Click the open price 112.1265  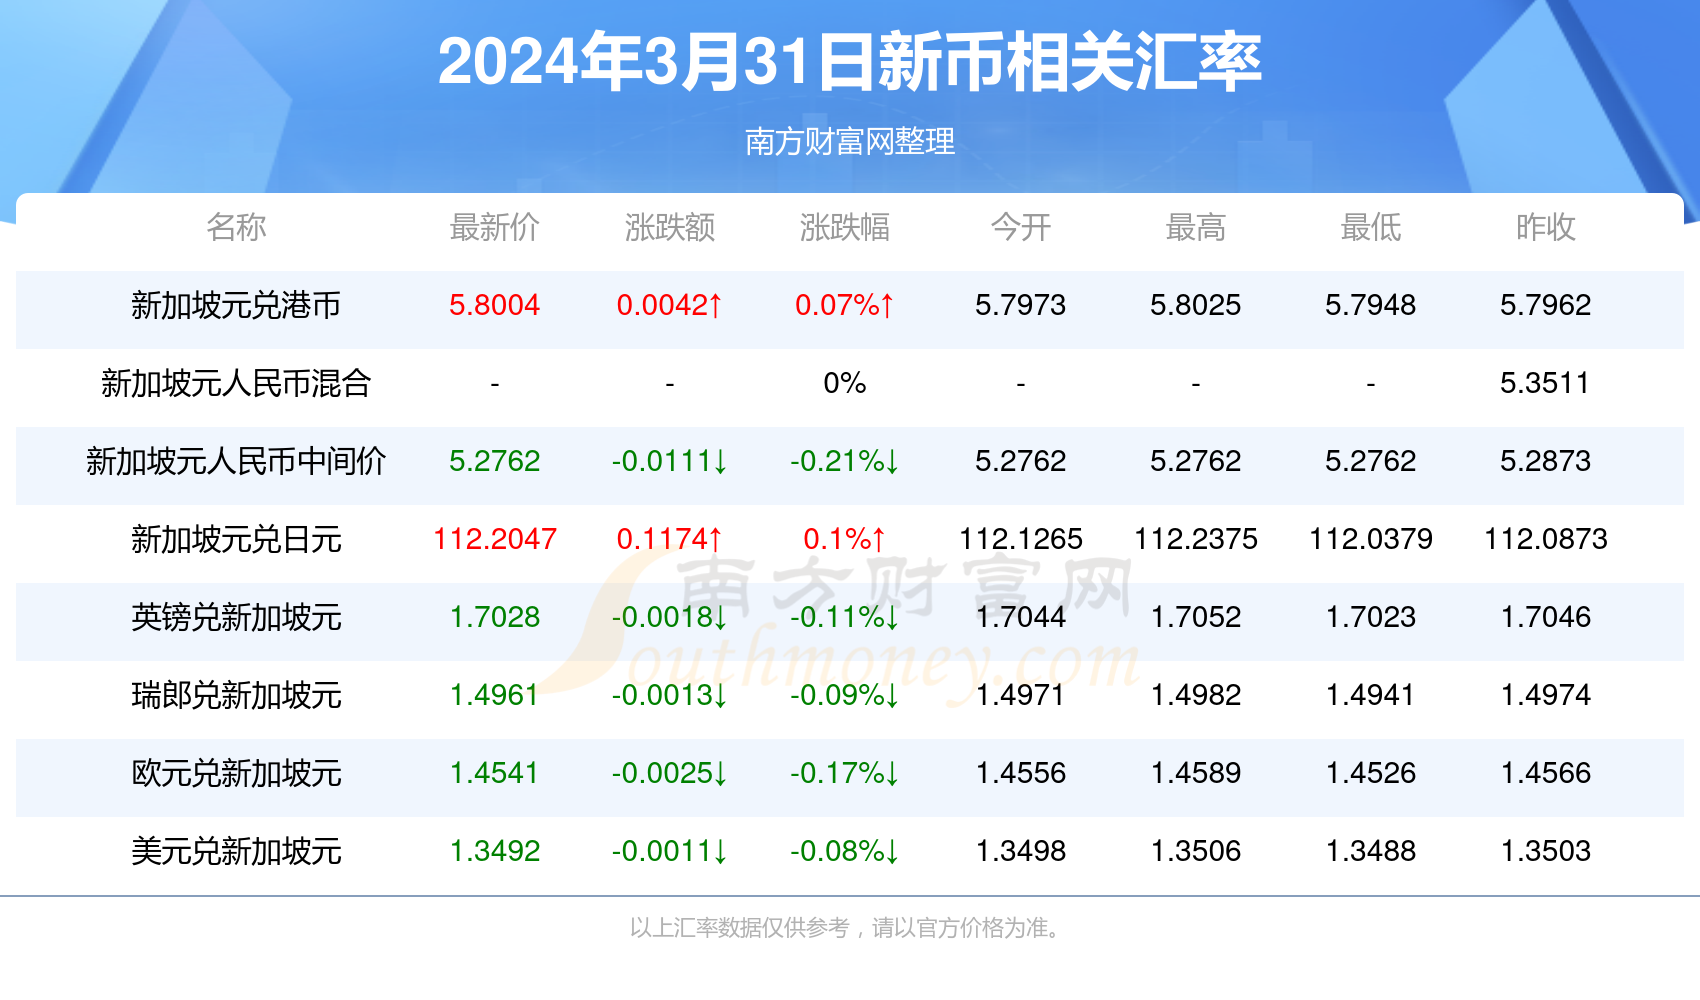pyautogui.click(x=1020, y=539)
